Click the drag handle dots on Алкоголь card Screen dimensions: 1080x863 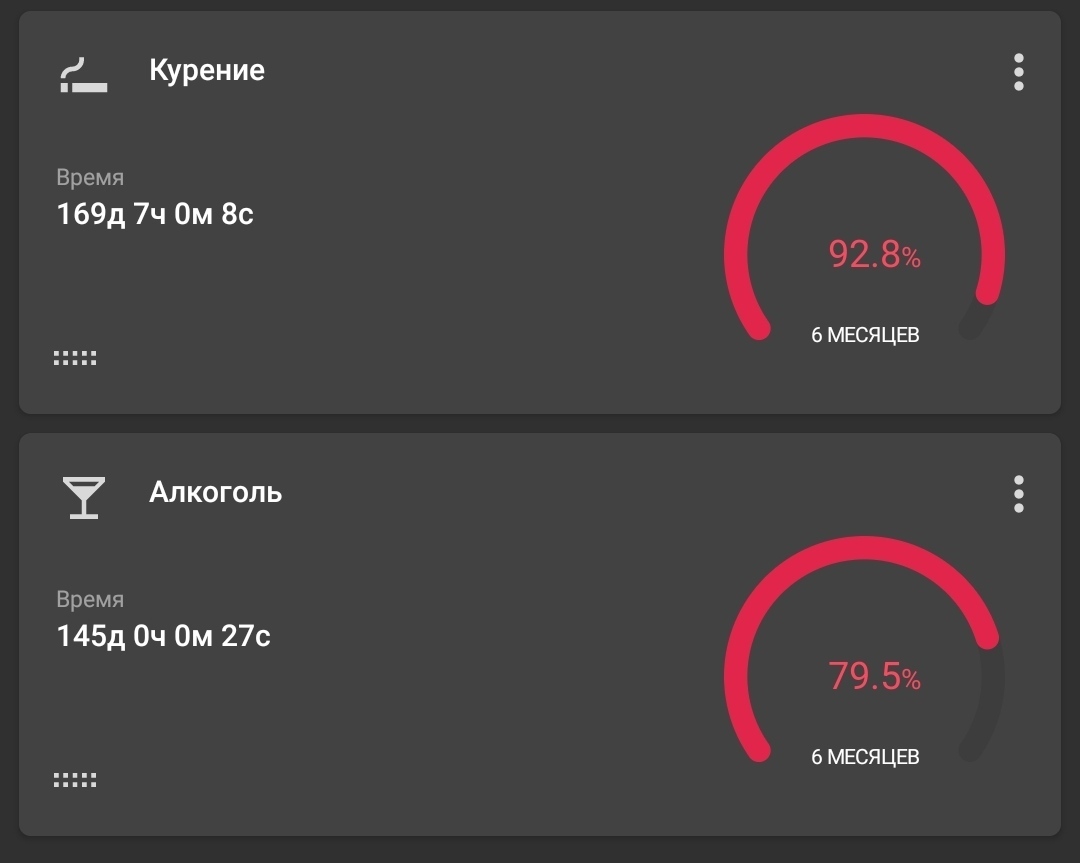tap(75, 780)
